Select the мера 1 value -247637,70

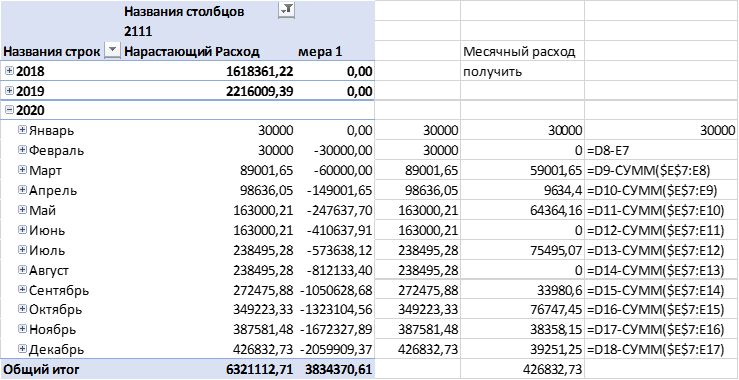tap(339, 211)
